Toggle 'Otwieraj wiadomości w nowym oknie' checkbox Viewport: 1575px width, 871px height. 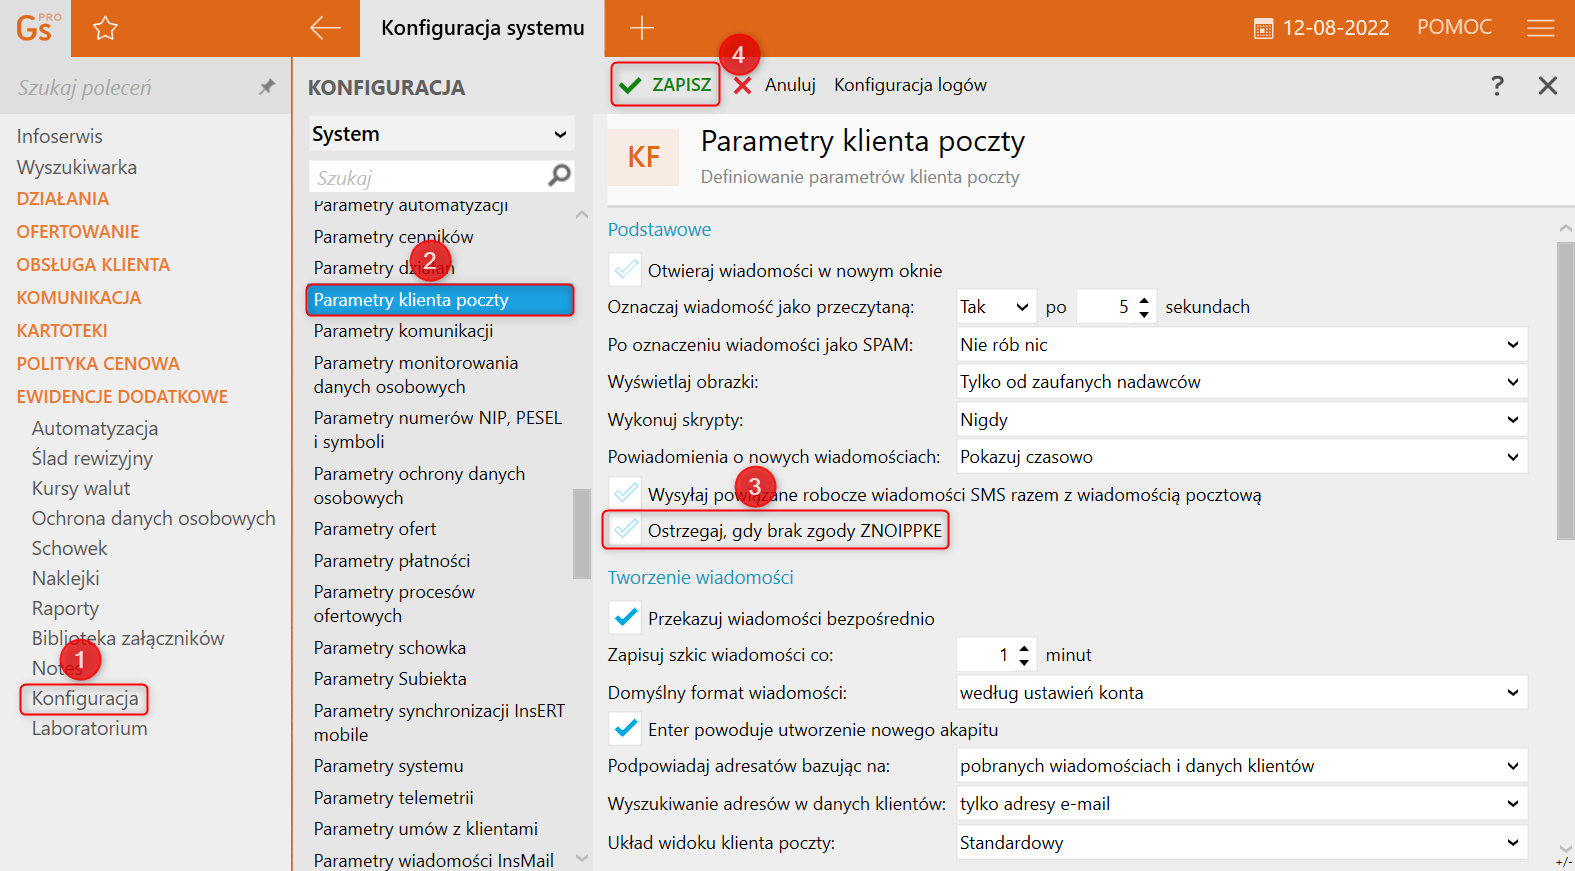(626, 270)
